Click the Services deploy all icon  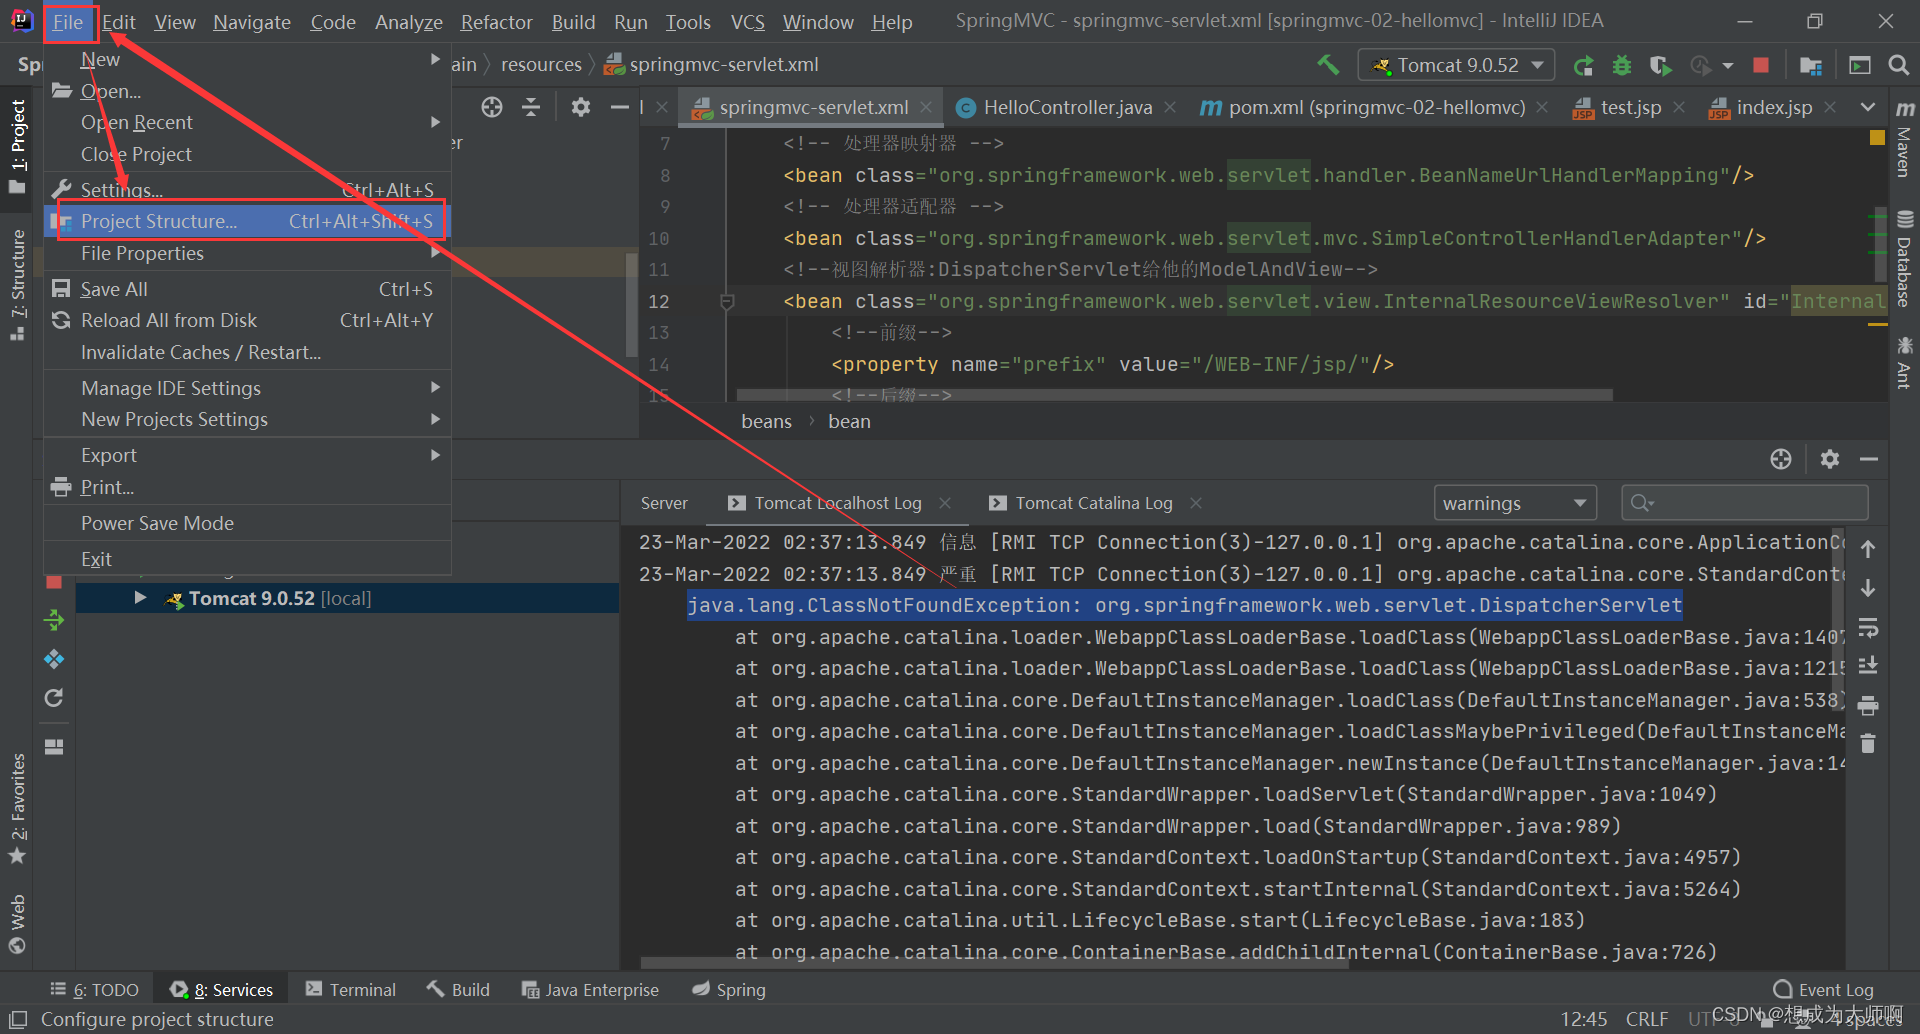(x=54, y=659)
